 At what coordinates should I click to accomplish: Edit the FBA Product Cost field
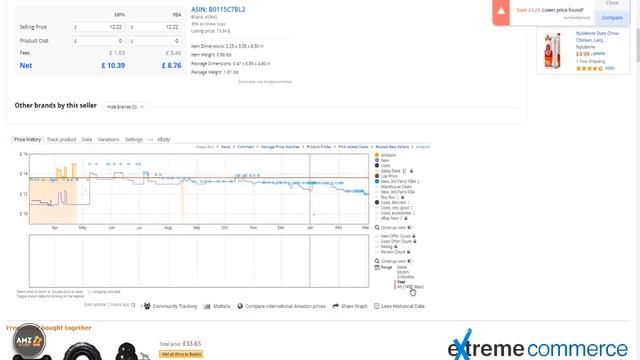(155, 41)
